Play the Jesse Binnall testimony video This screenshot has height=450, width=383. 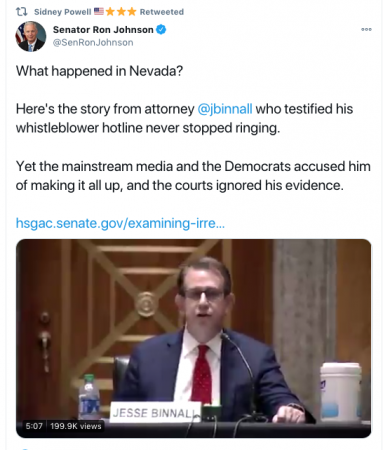tap(193, 338)
